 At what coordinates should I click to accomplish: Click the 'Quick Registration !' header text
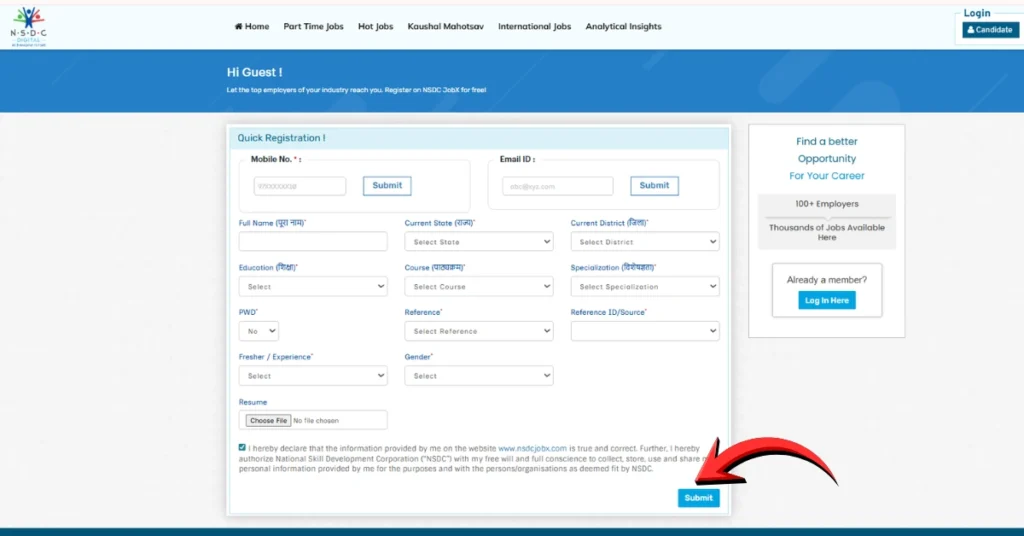[x=281, y=138]
